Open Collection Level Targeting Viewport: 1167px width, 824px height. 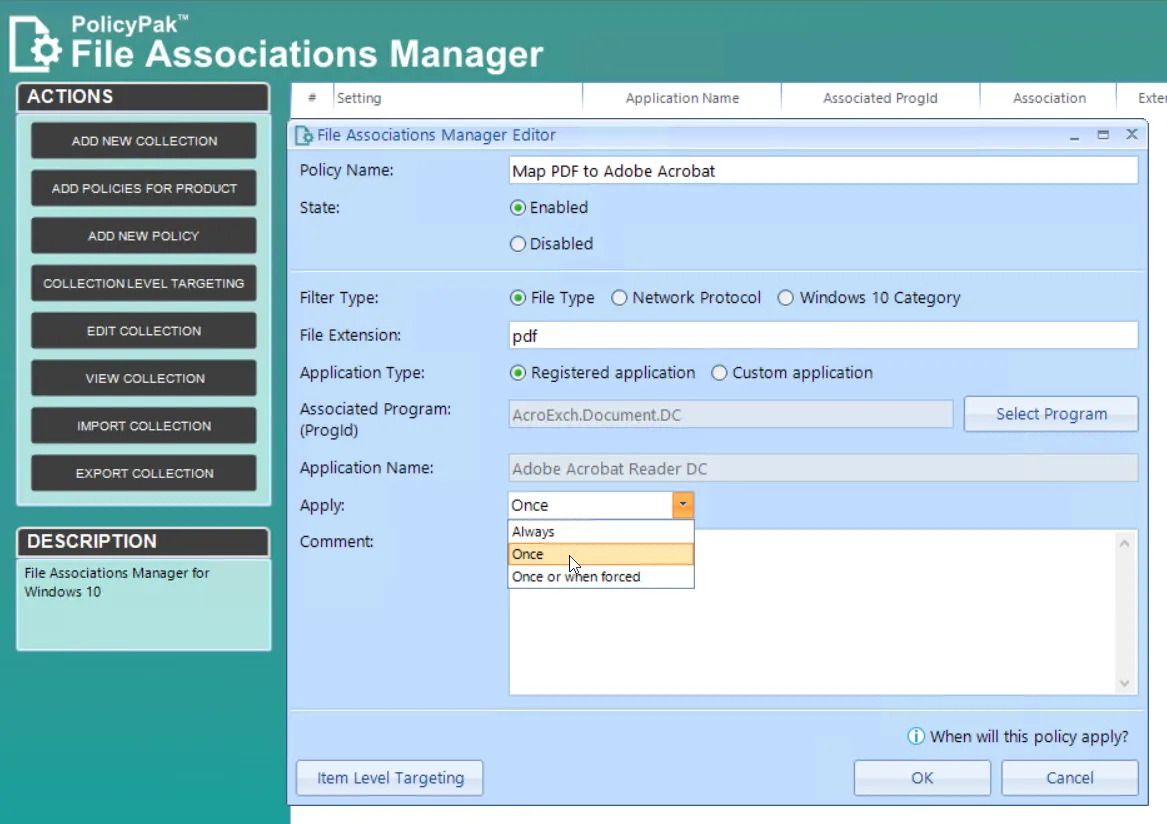[x=144, y=284]
